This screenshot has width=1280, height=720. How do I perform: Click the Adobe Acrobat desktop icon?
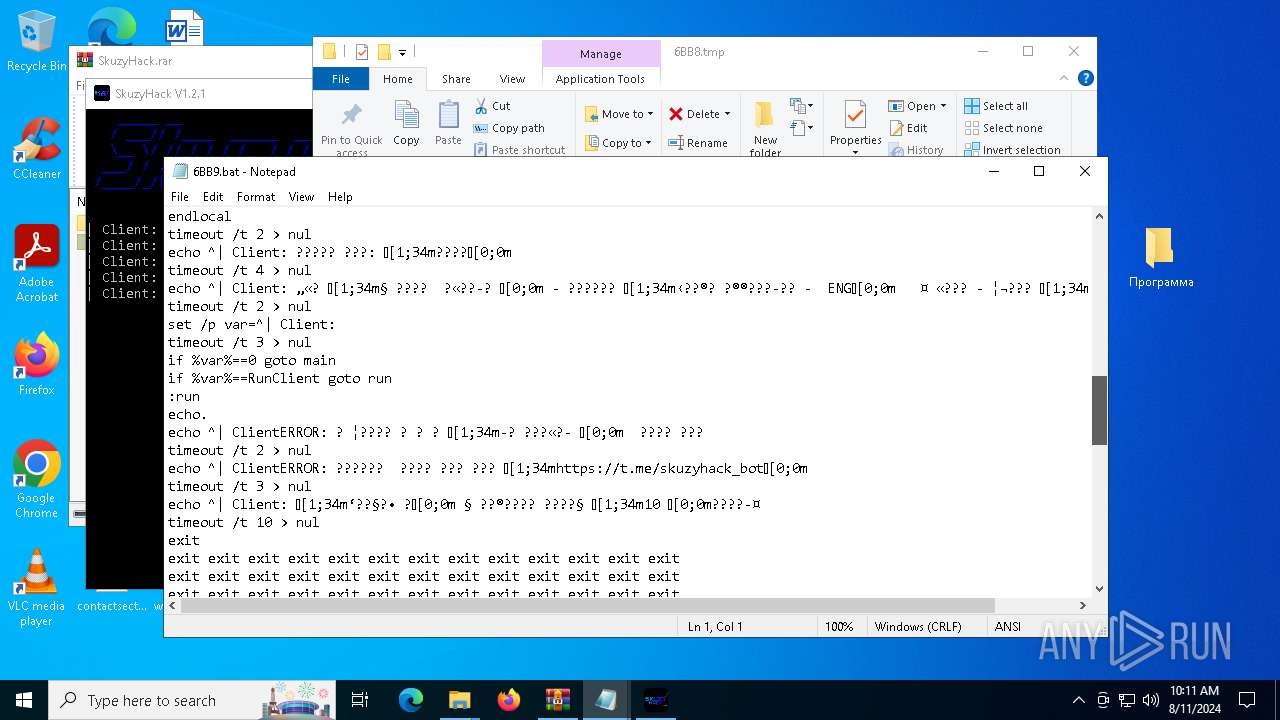pos(36,263)
